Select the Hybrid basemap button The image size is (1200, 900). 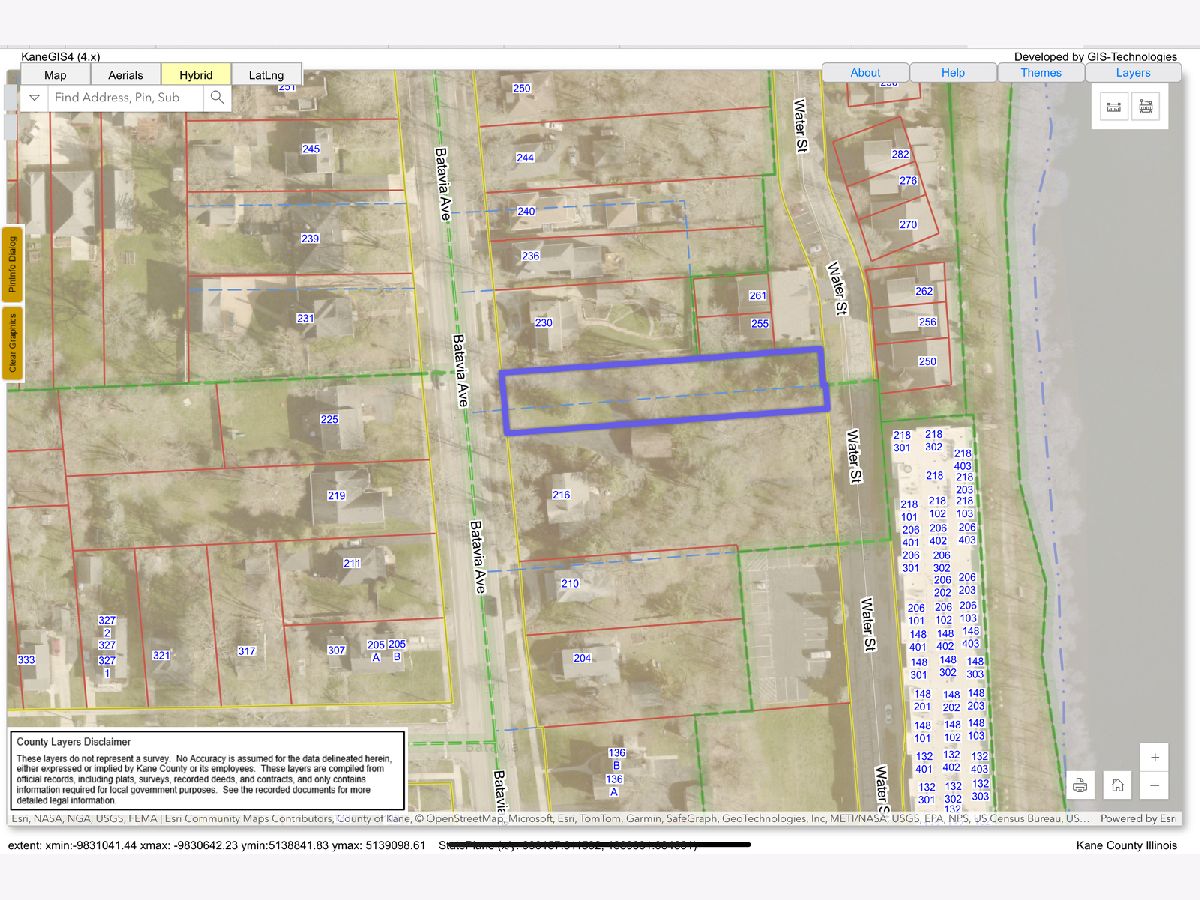pyautogui.click(x=196, y=75)
